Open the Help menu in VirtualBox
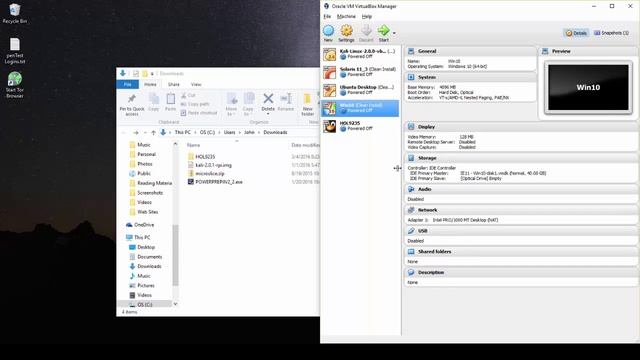This screenshot has height=360, width=640. 367,16
